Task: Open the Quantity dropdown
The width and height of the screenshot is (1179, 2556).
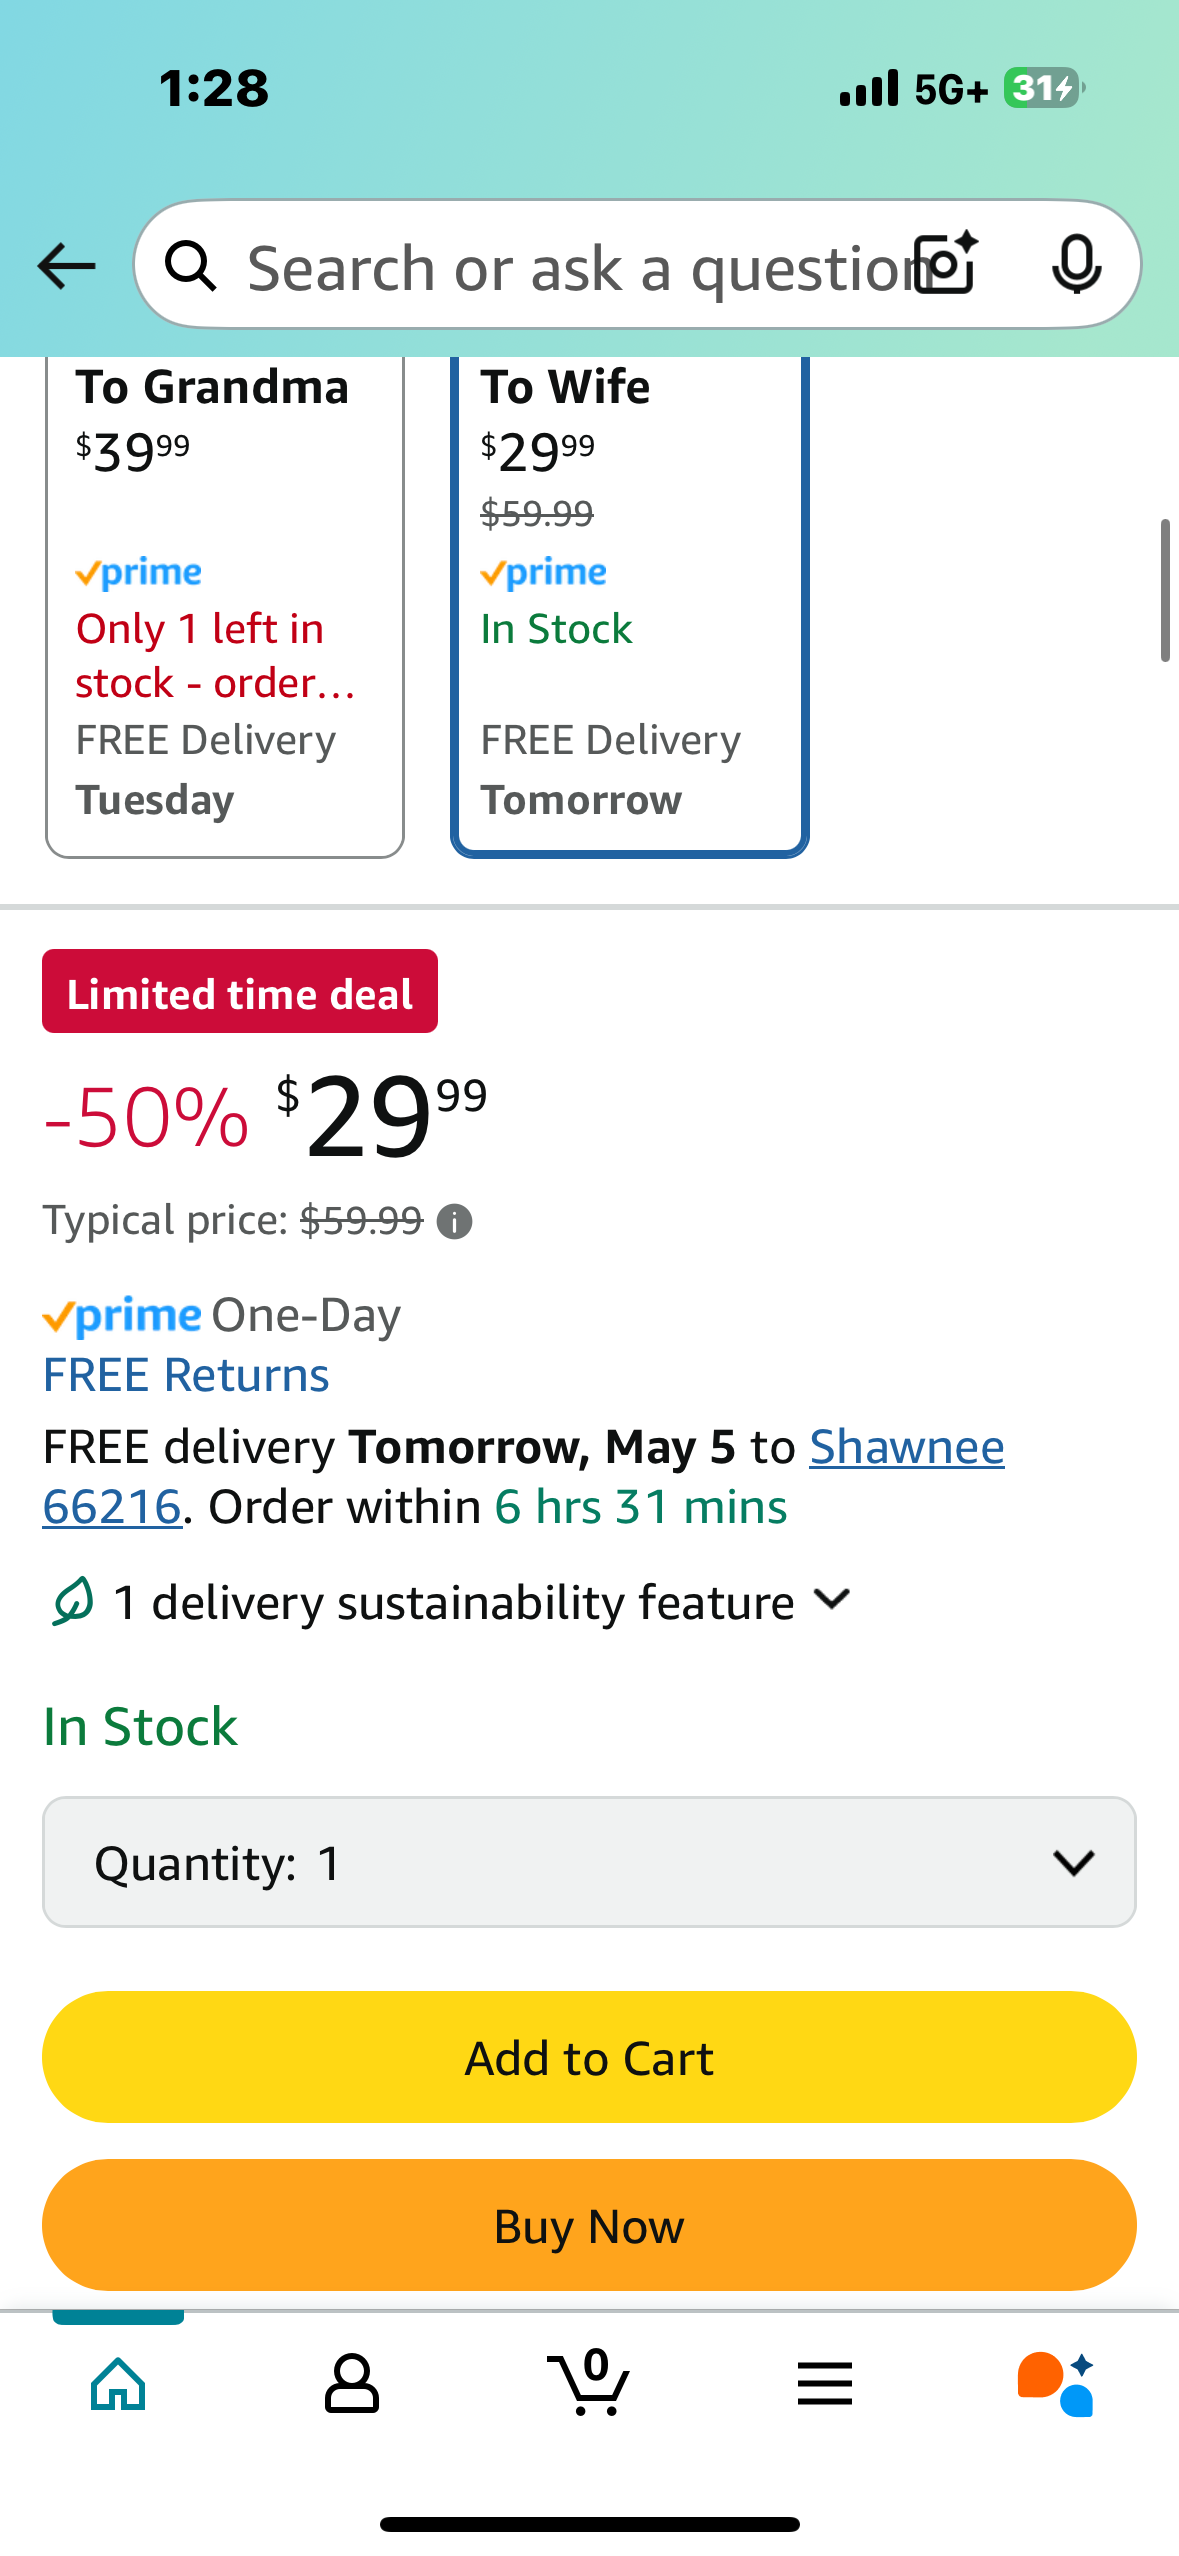Action: [x=589, y=1862]
